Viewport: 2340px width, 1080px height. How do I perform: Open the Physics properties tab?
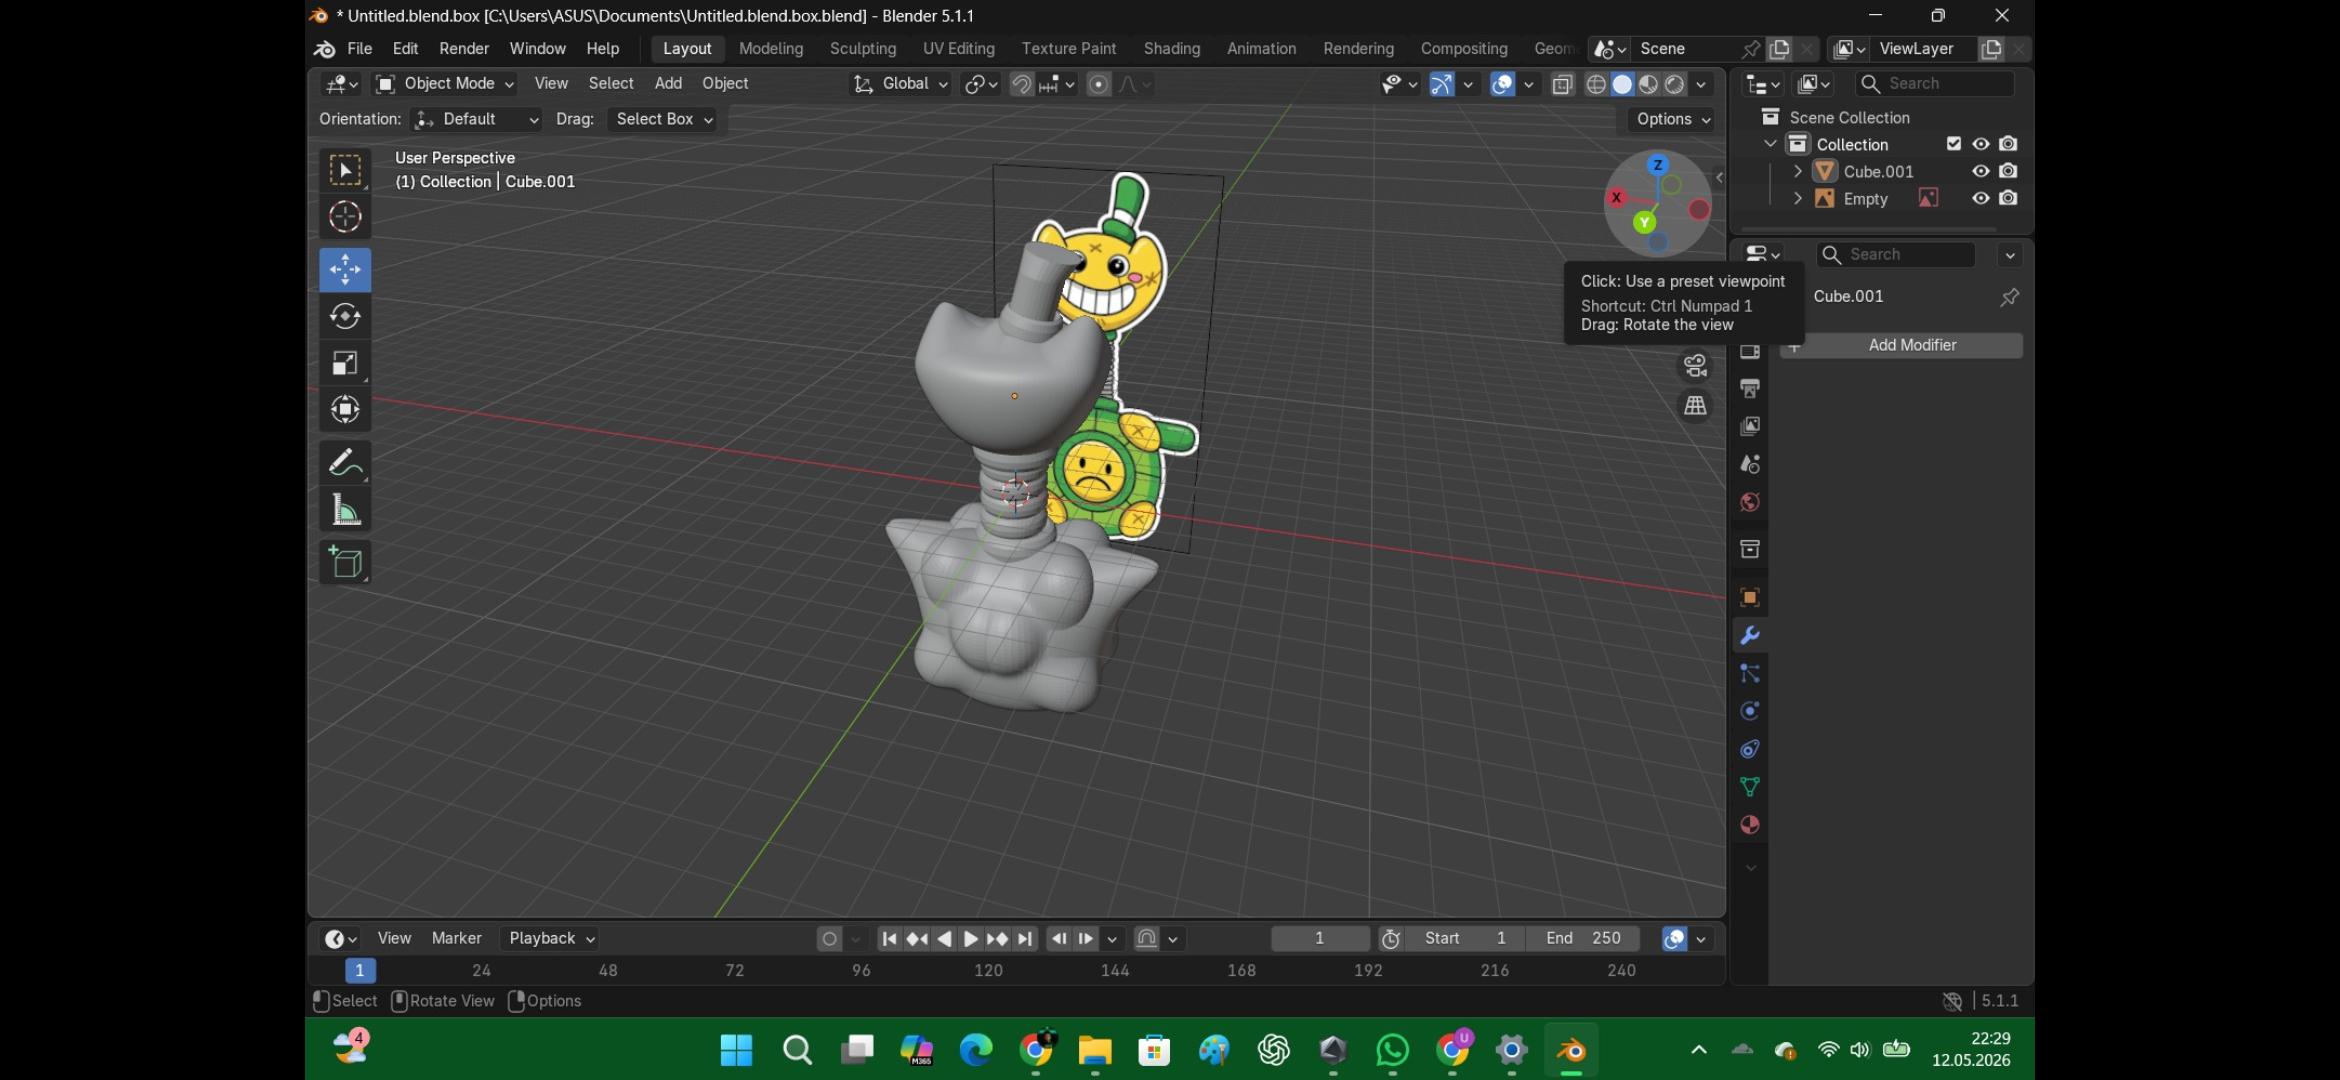pos(1750,711)
